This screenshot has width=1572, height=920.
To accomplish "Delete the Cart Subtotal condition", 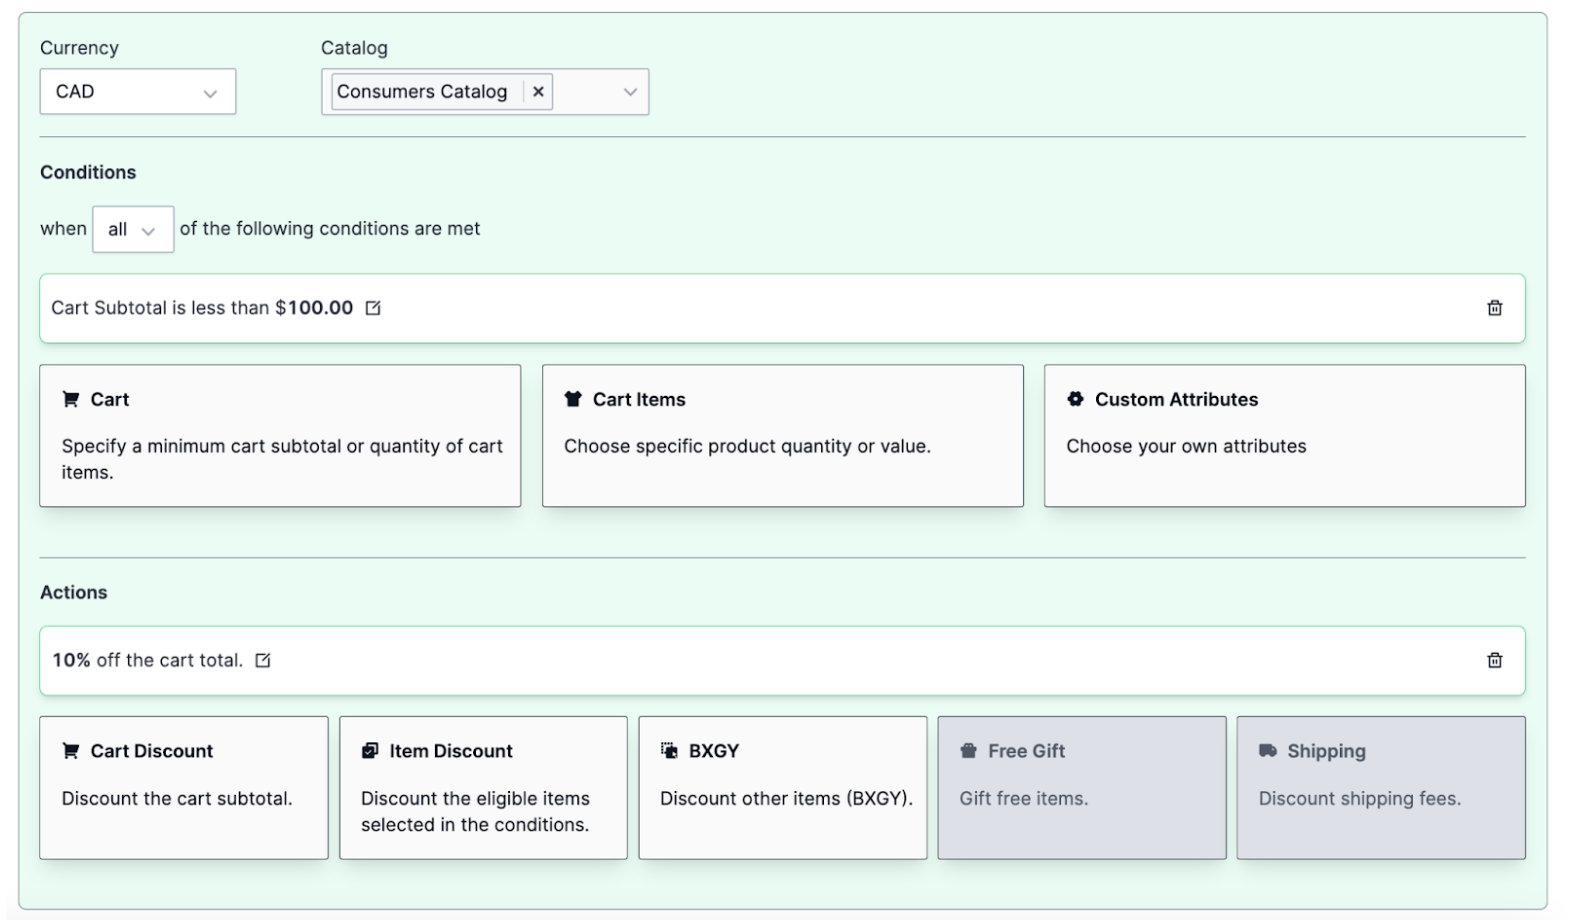I will 1494,308.
